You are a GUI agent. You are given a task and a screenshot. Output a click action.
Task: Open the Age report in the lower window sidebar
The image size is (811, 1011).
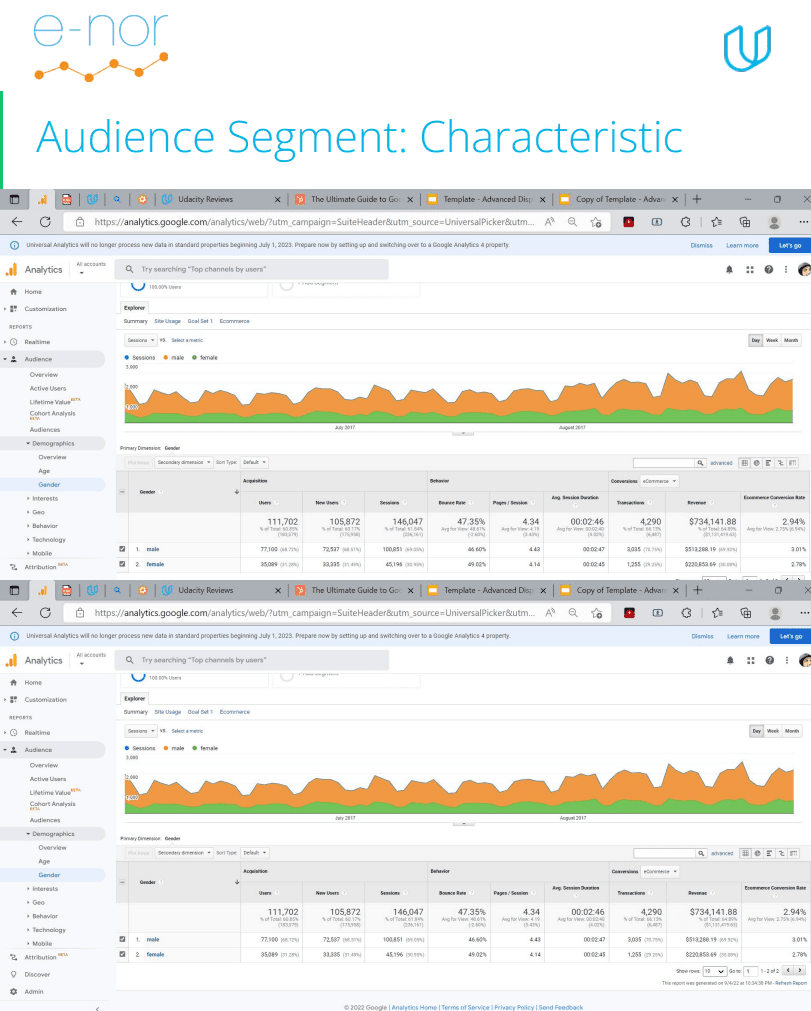[44, 861]
